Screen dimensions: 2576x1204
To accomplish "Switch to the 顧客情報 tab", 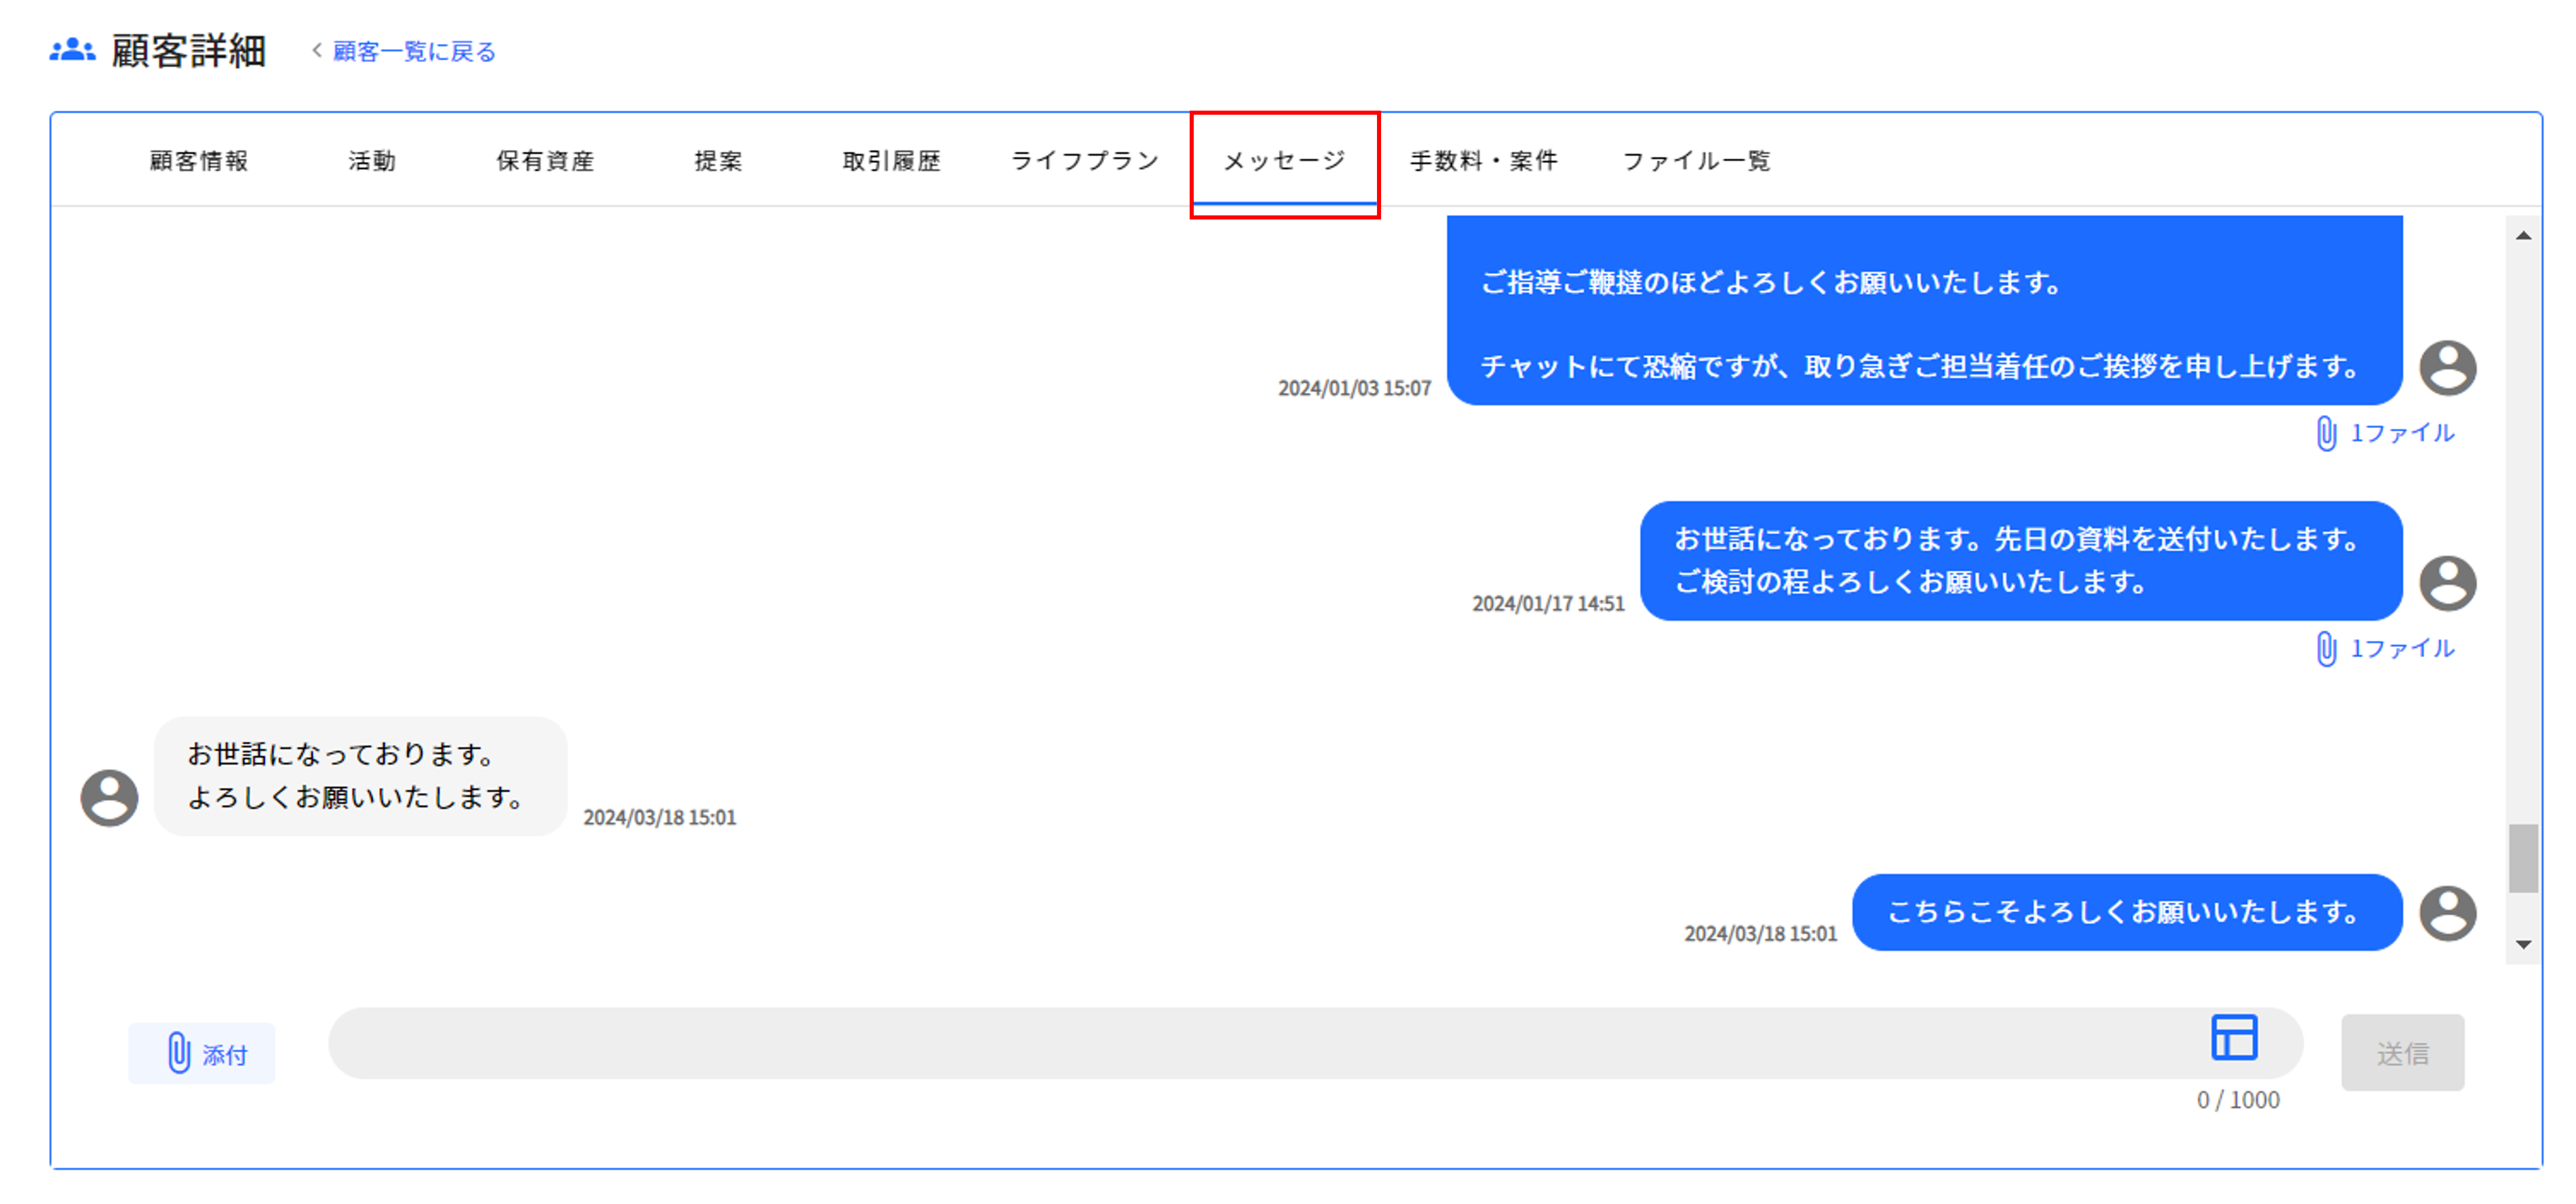I will [199, 161].
